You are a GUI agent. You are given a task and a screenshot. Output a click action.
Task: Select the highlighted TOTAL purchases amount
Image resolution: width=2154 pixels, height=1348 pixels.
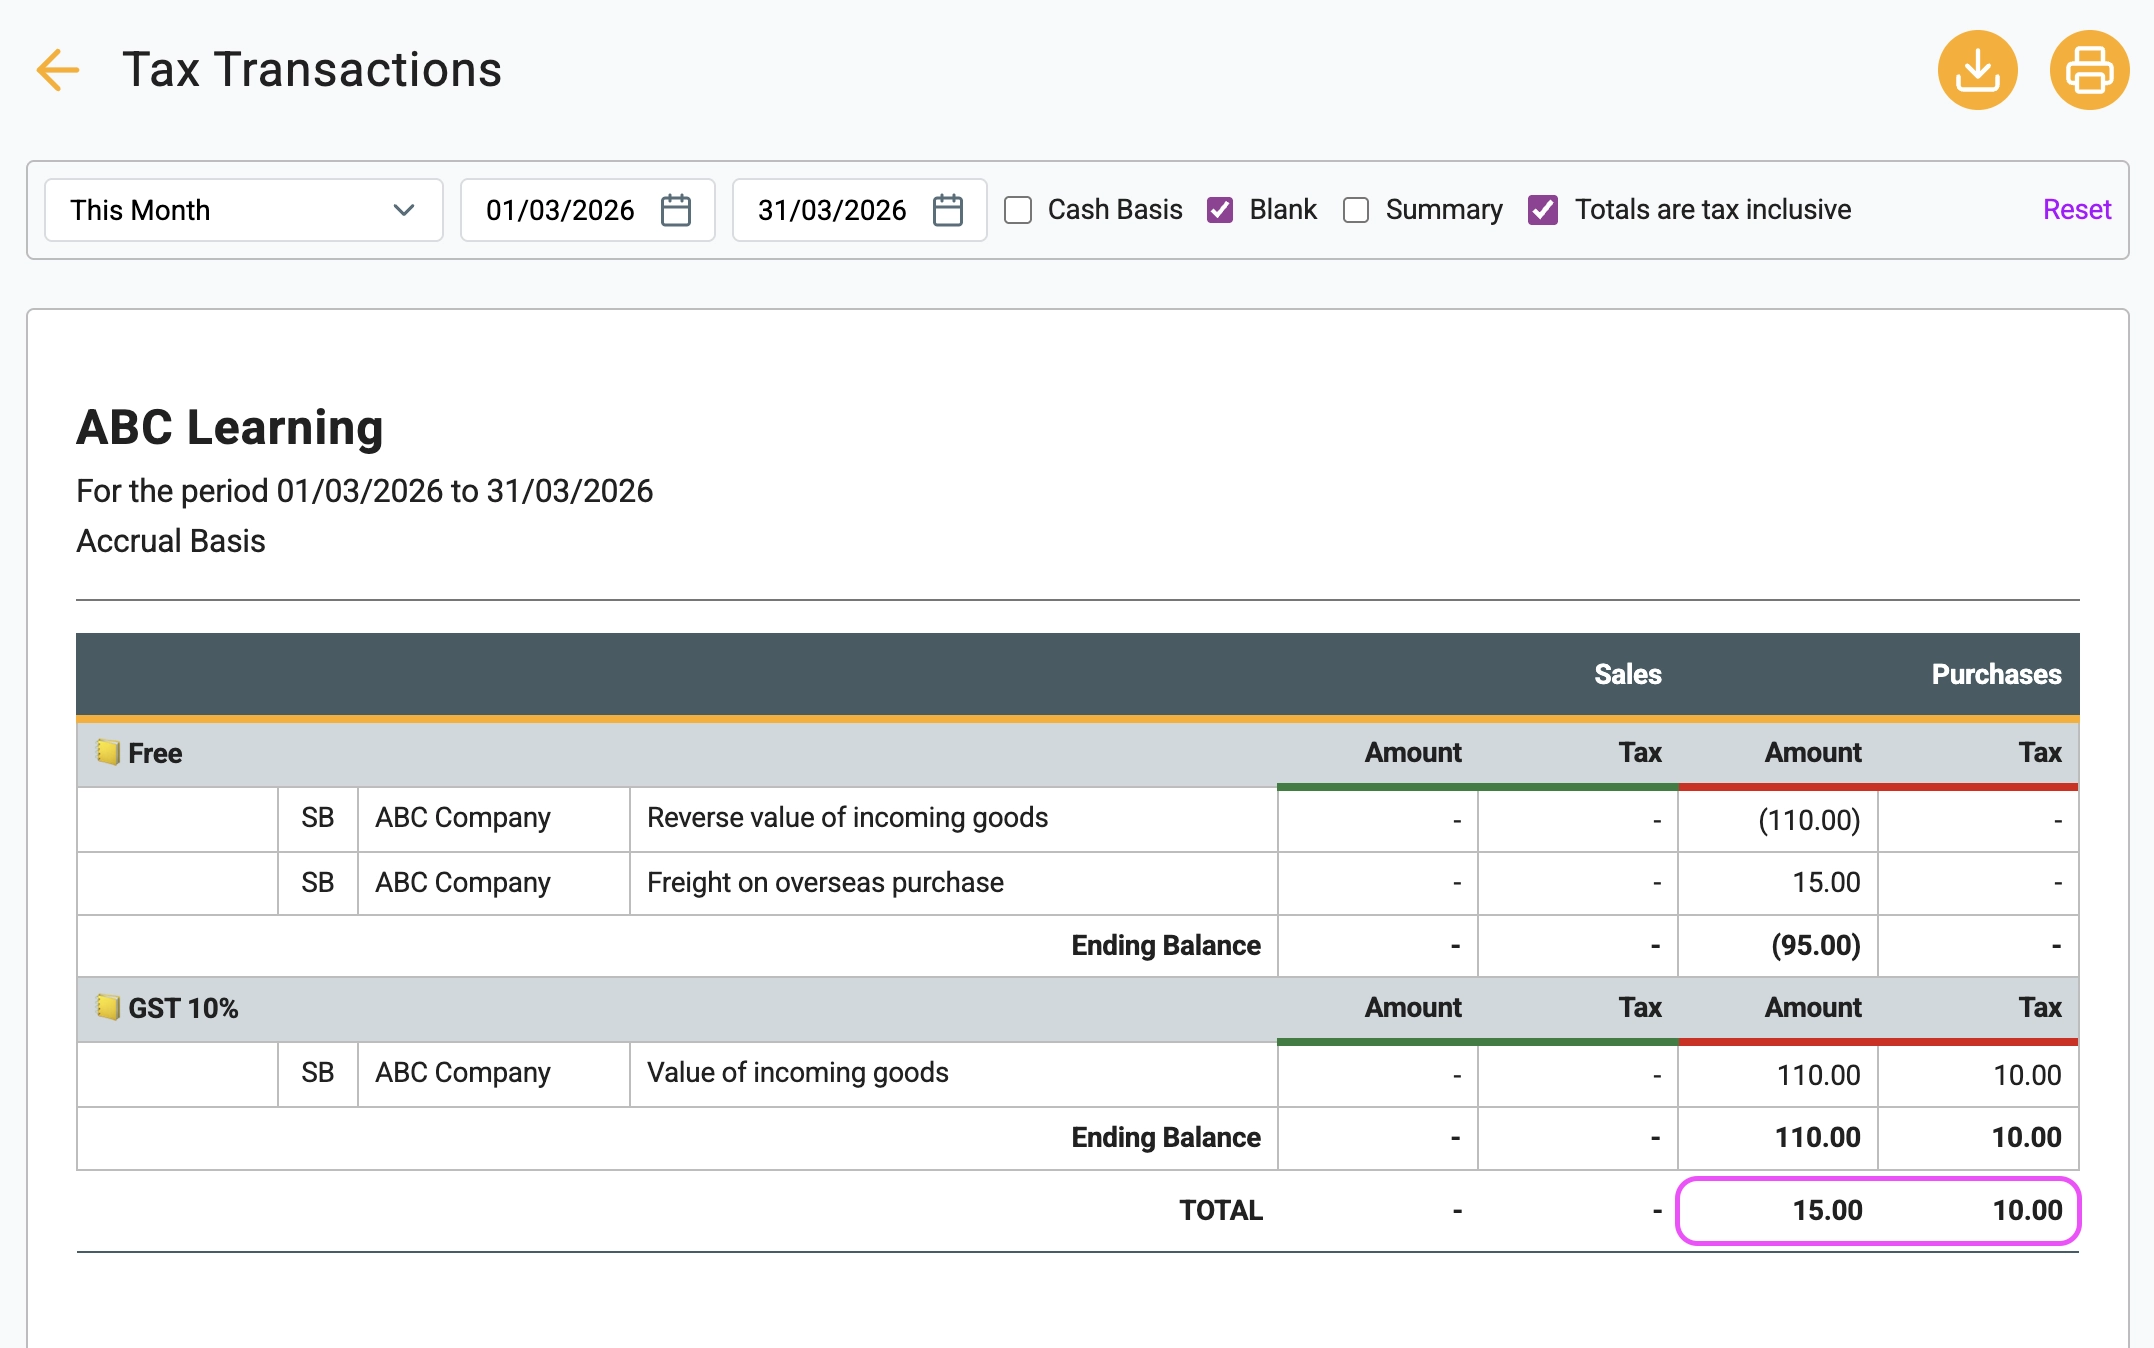1830,1210
